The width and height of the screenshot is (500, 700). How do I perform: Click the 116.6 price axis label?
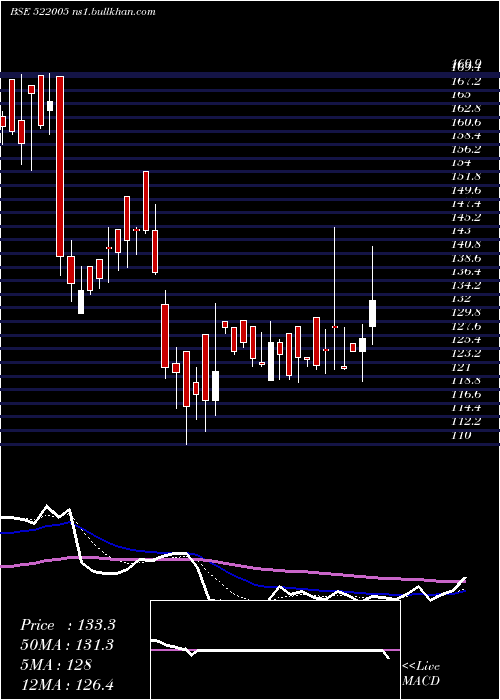[467, 394]
